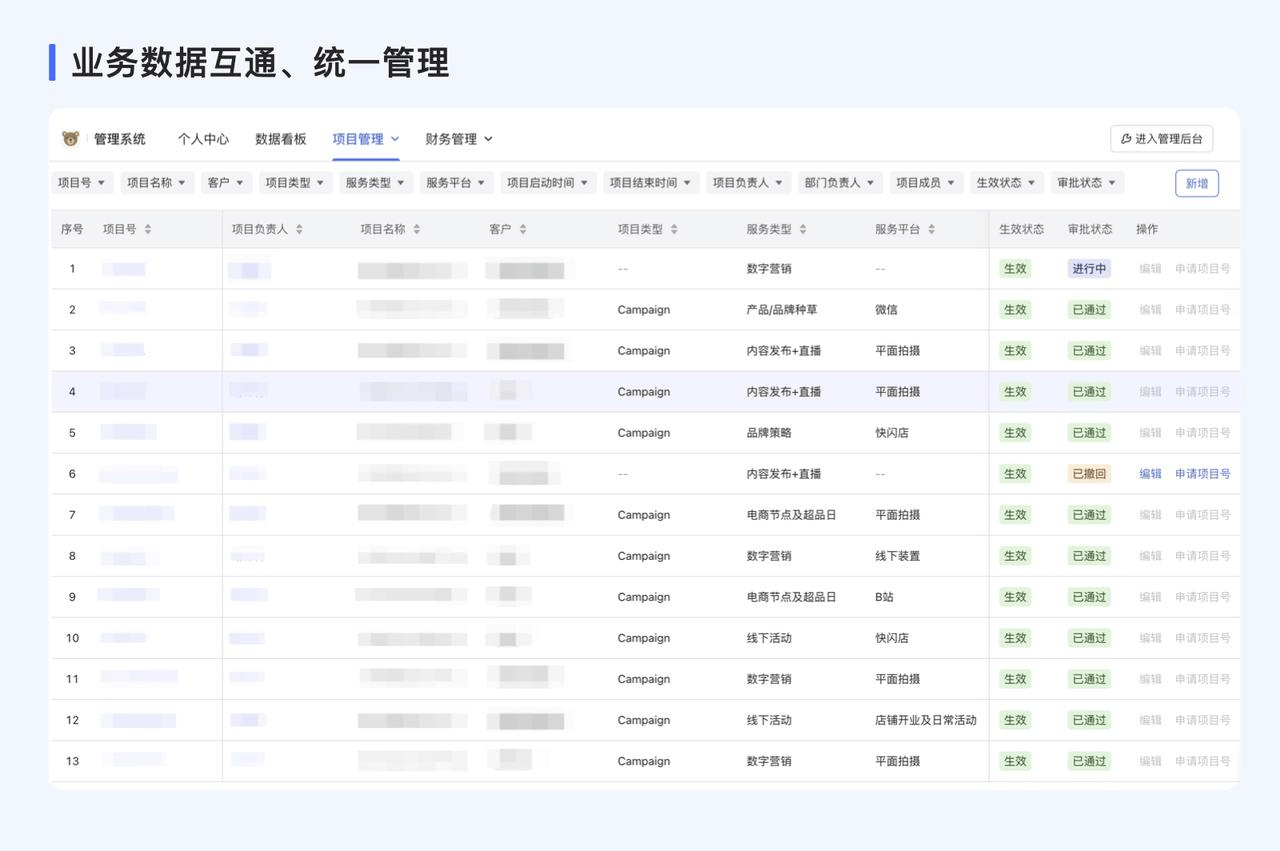1280x851 pixels.
Task: Open 审批状态 filter dropdown
Action: point(1088,183)
